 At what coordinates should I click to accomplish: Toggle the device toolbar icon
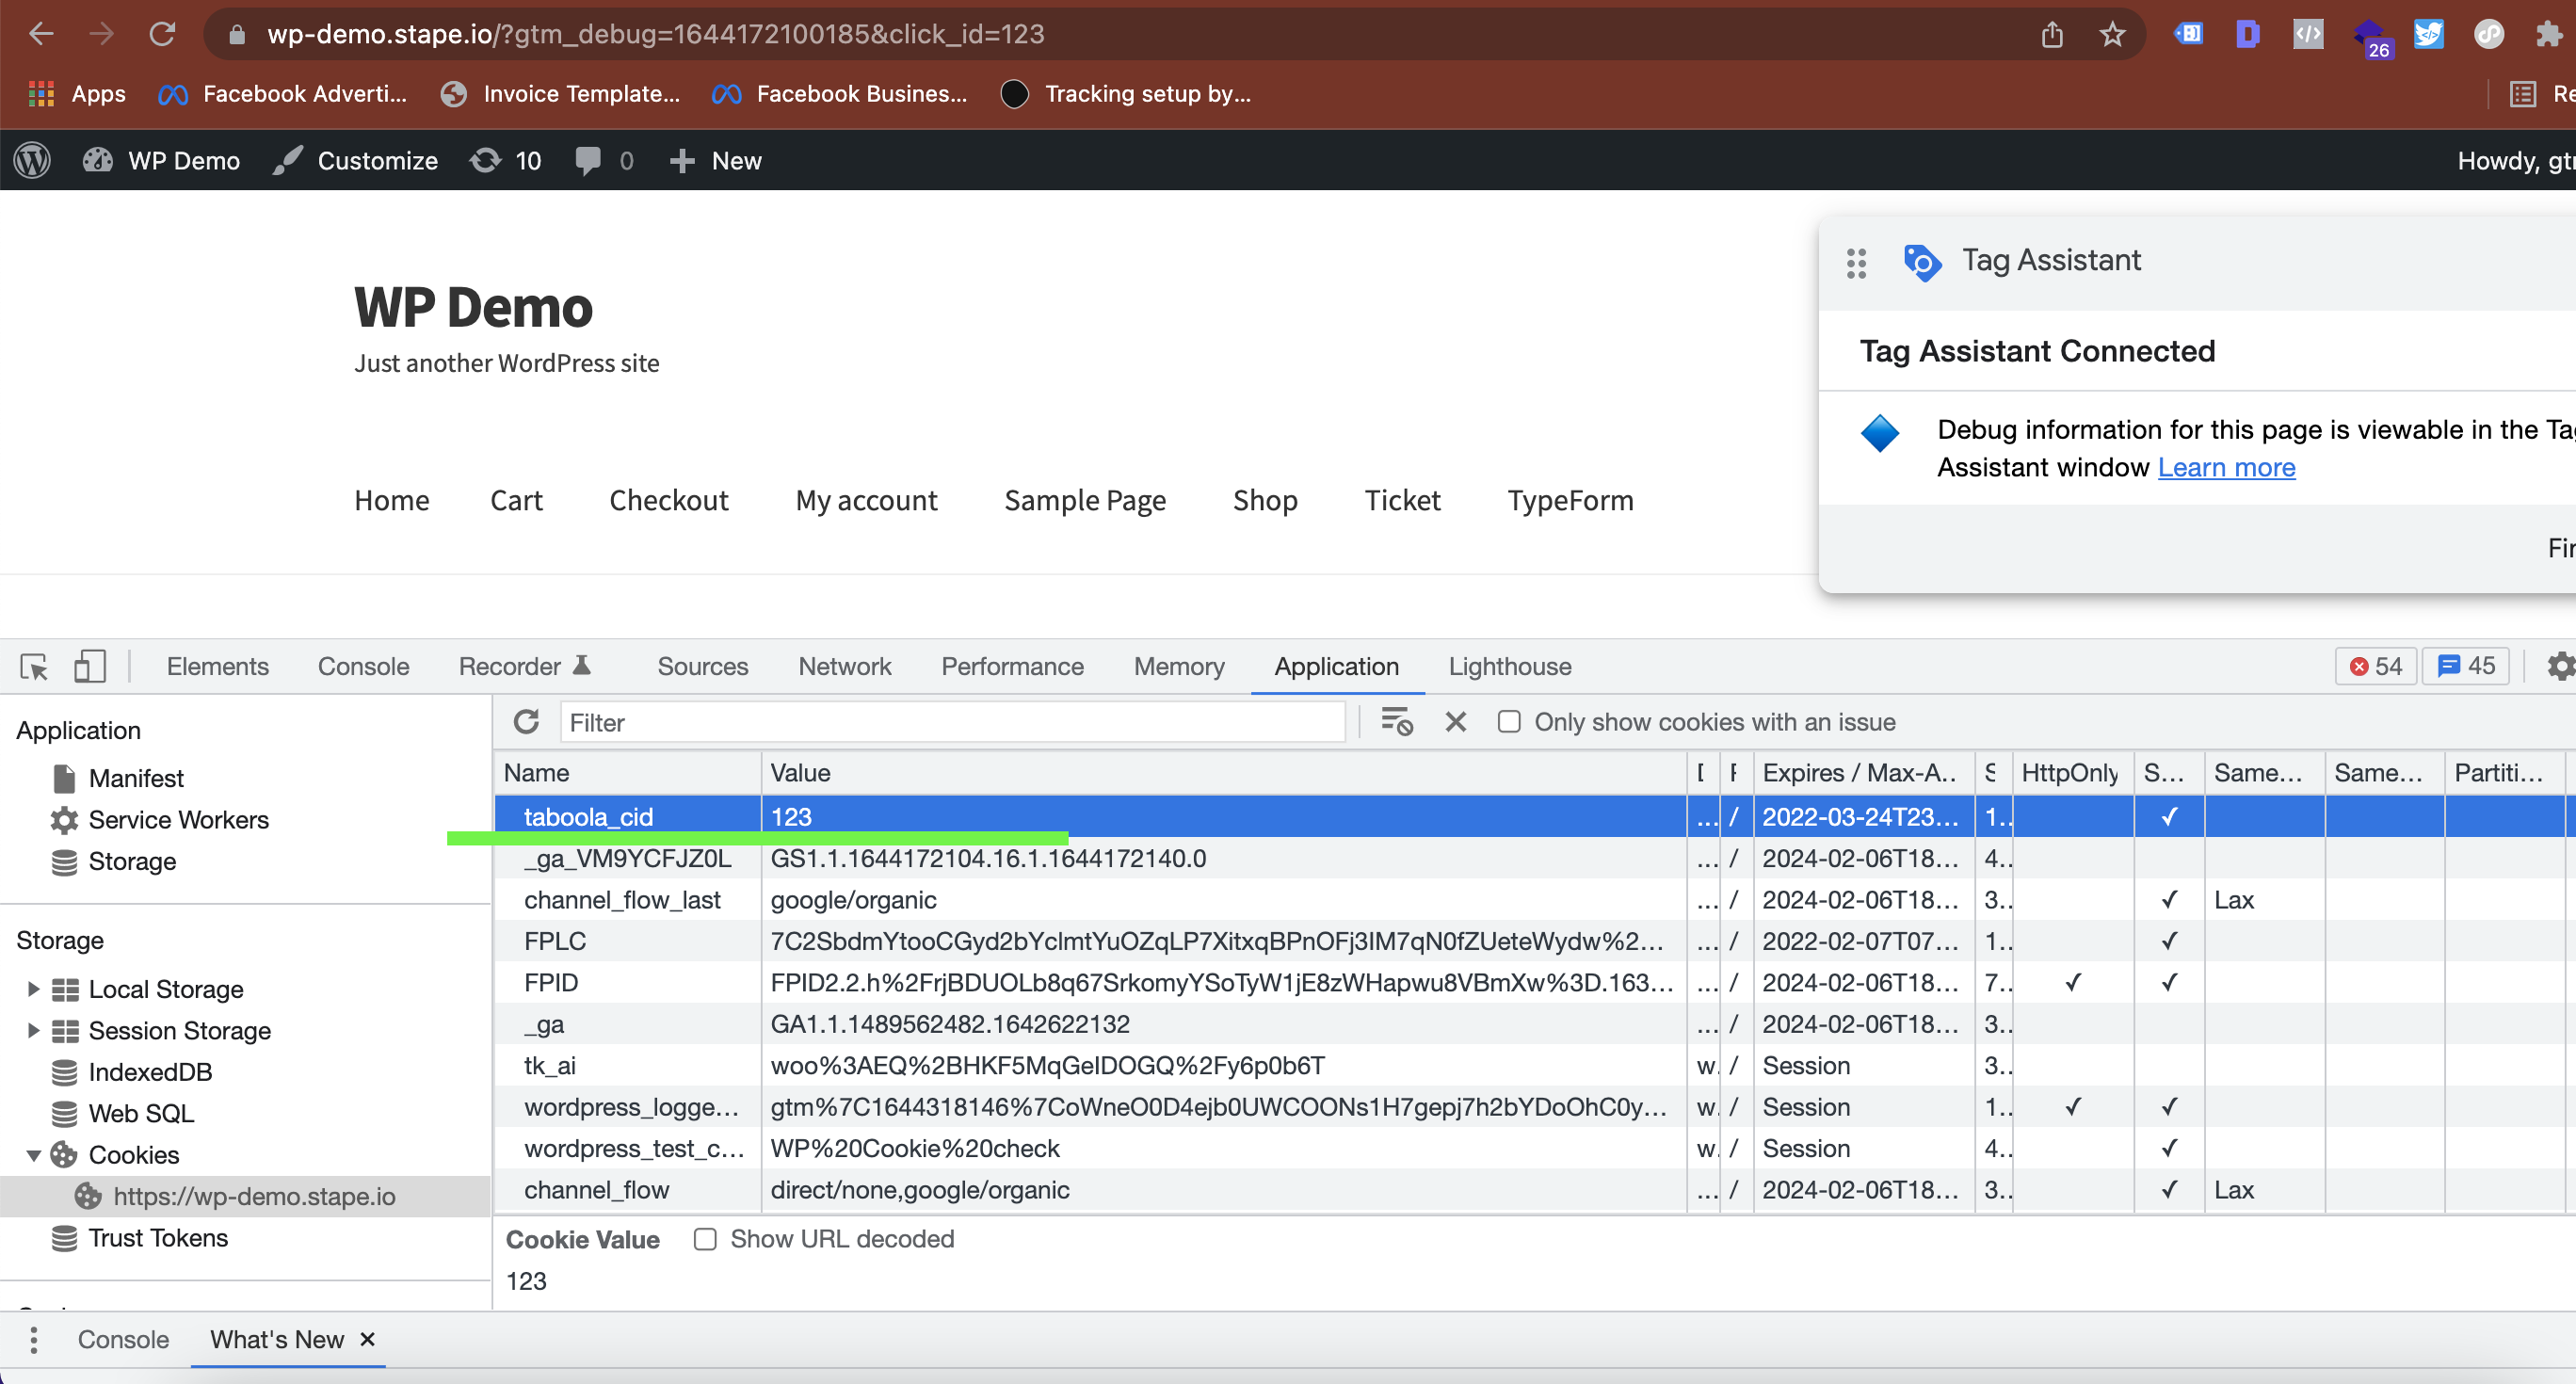(x=89, y=666)
